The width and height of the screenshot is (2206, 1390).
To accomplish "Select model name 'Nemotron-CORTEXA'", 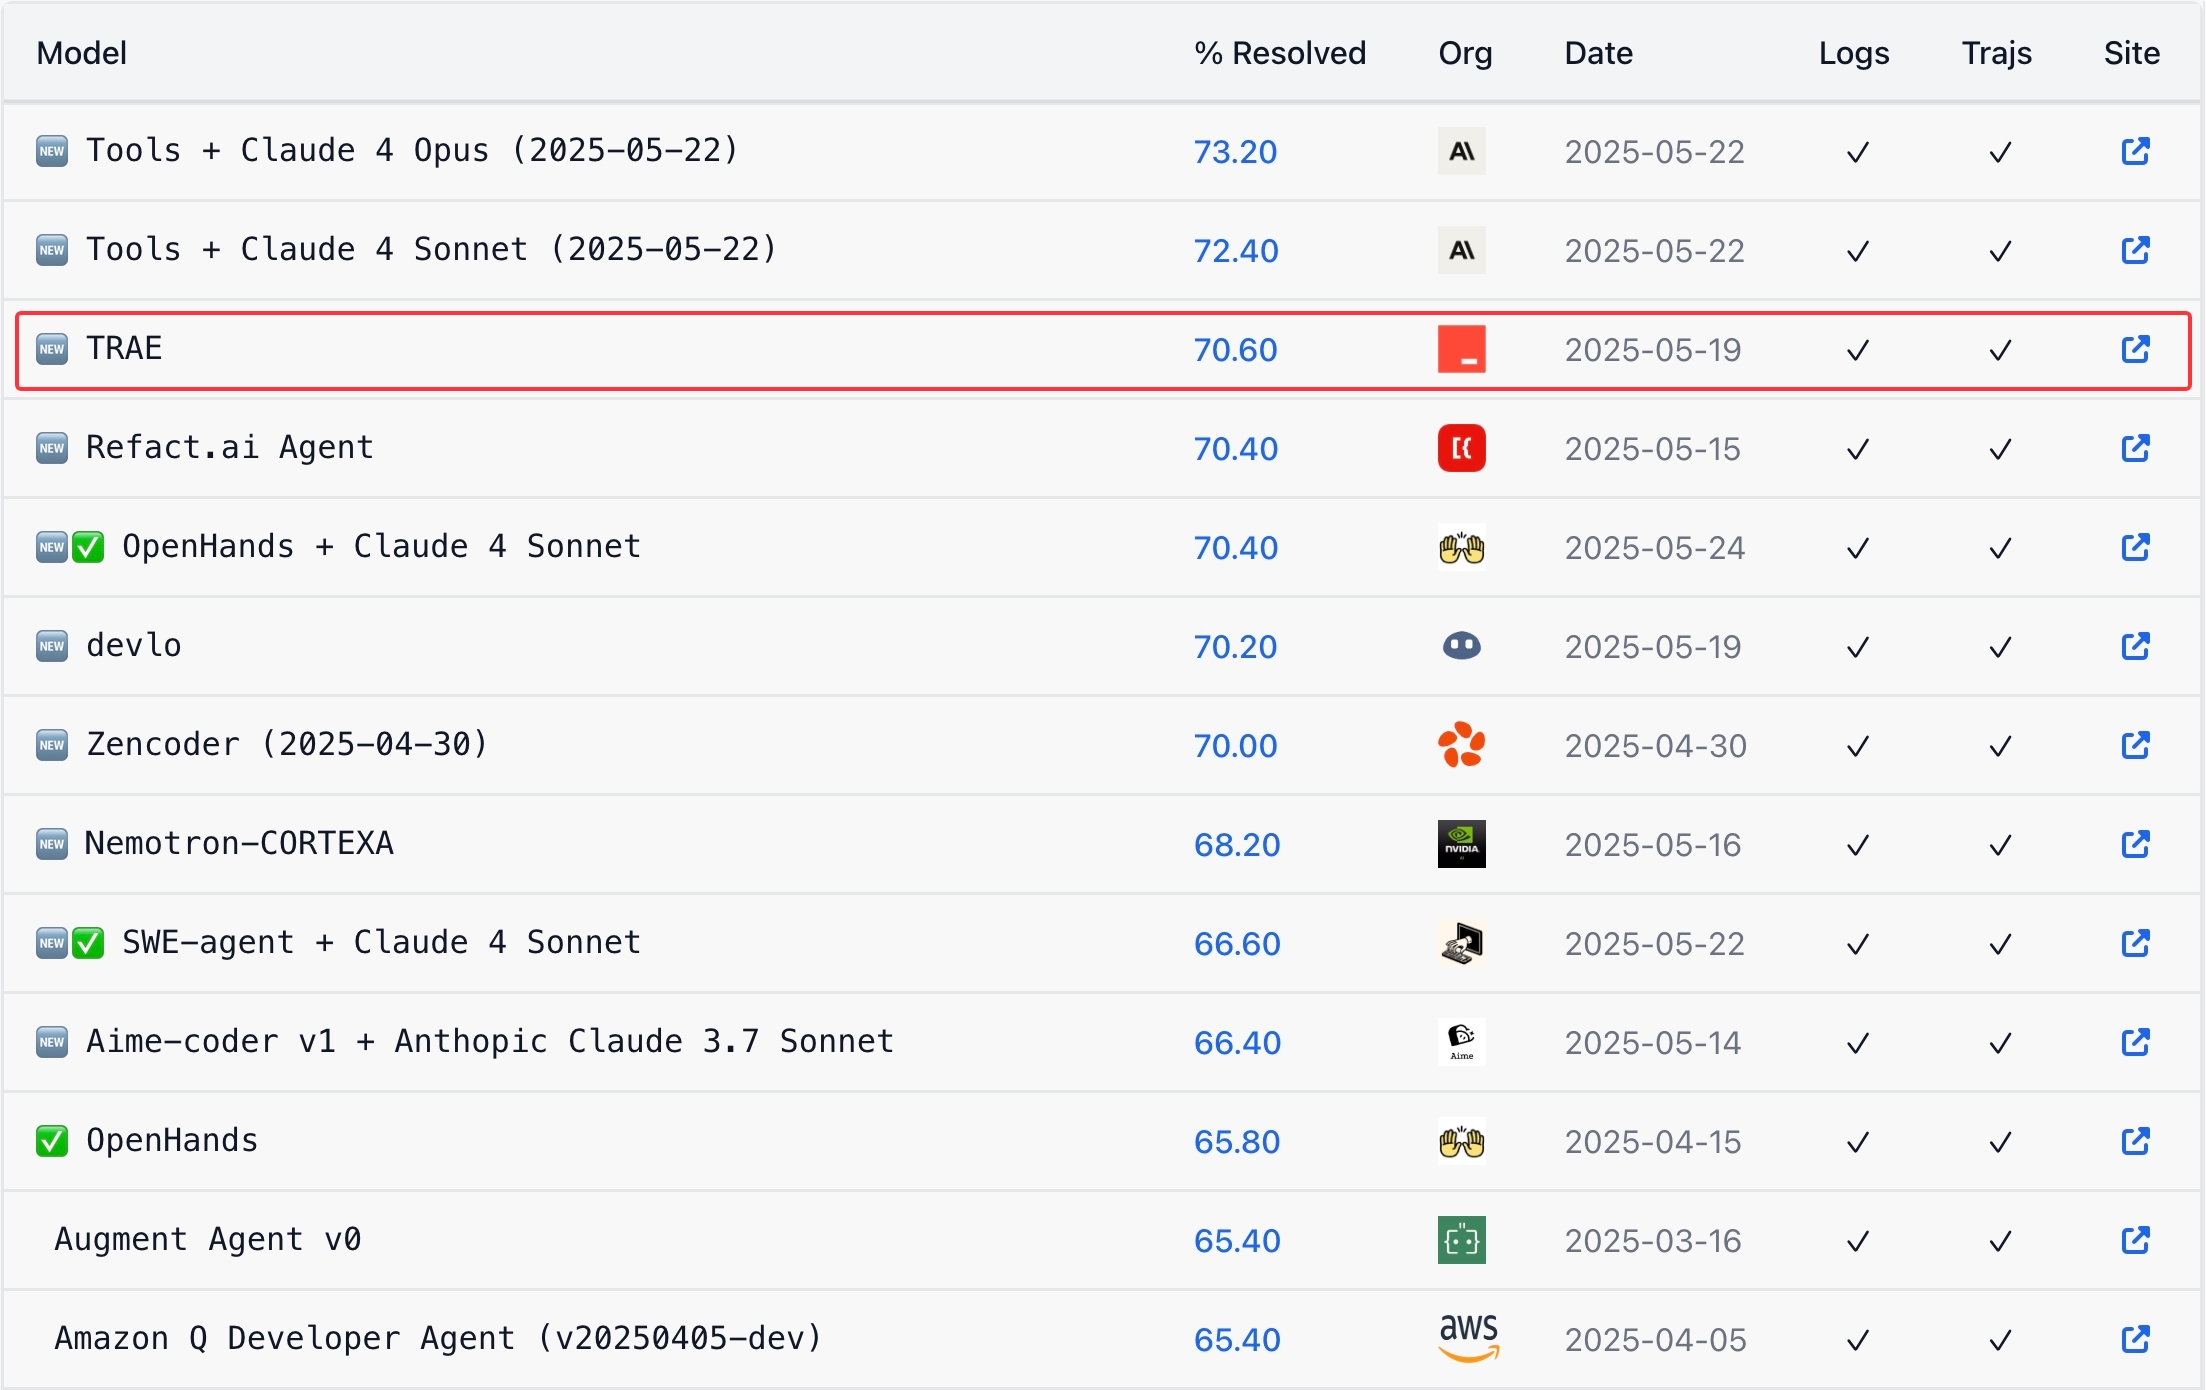I will click(239, 843).
